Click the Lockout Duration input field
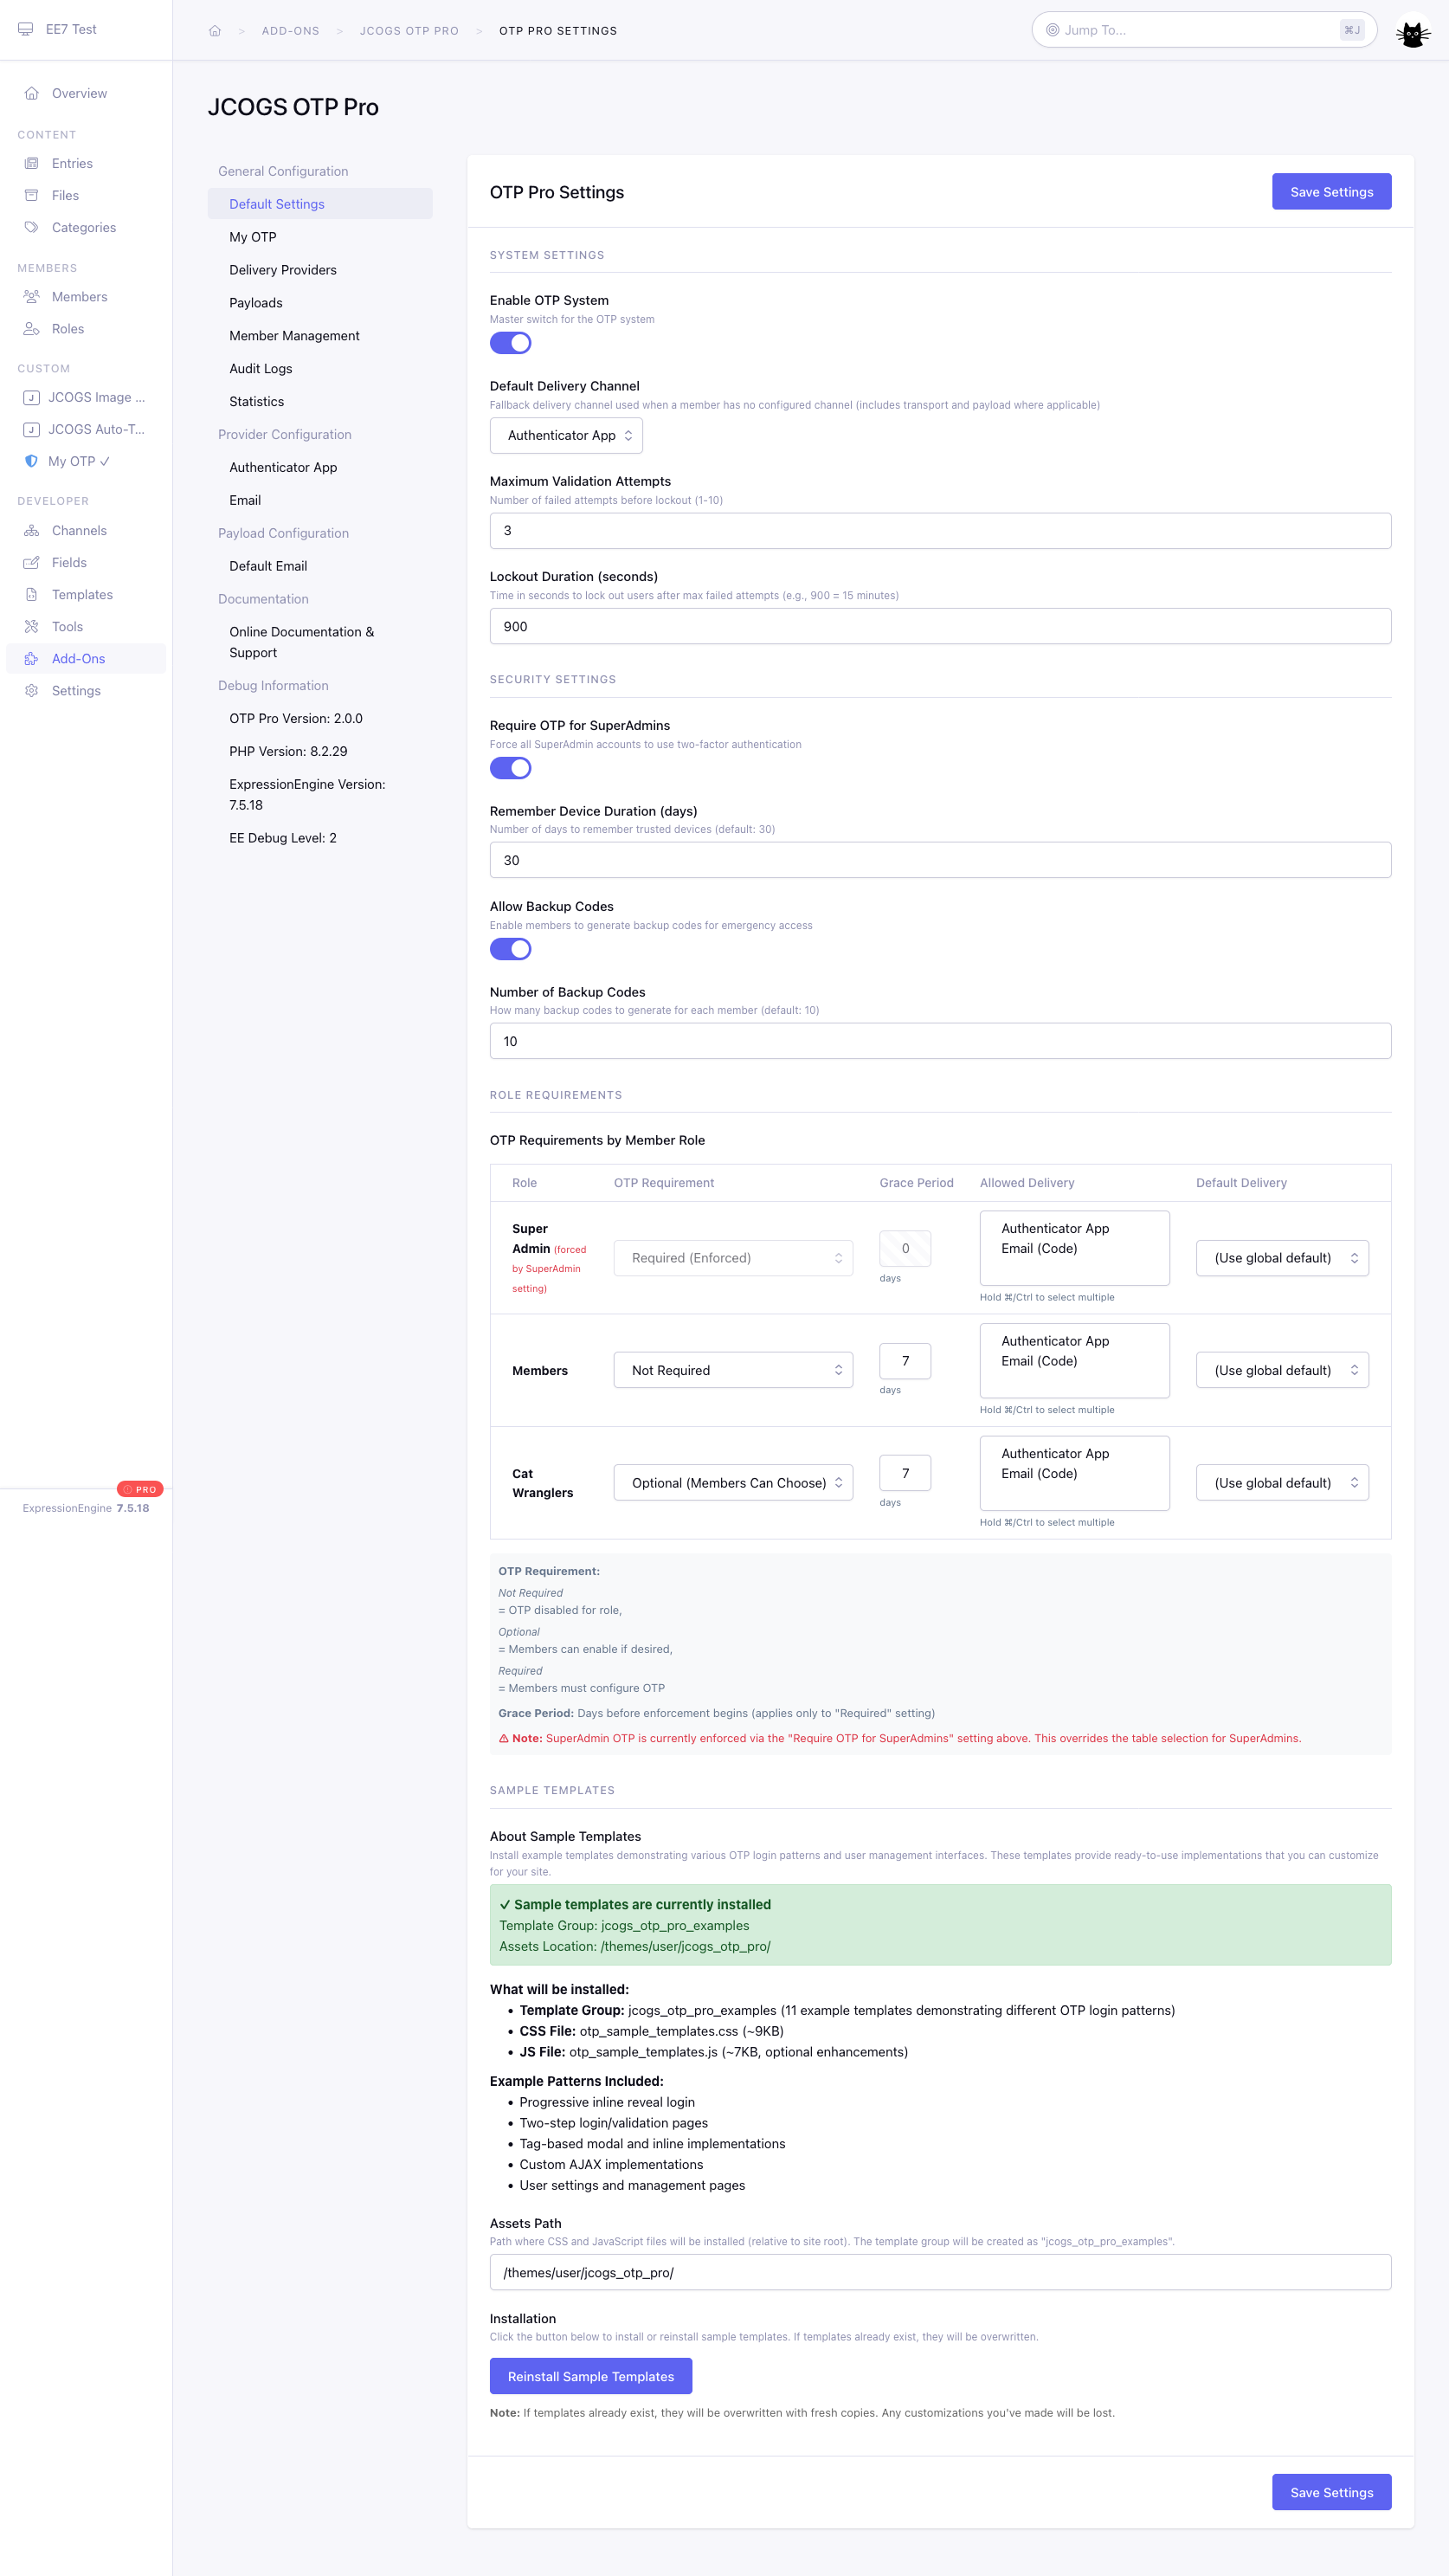 click(x=939, y=626)
